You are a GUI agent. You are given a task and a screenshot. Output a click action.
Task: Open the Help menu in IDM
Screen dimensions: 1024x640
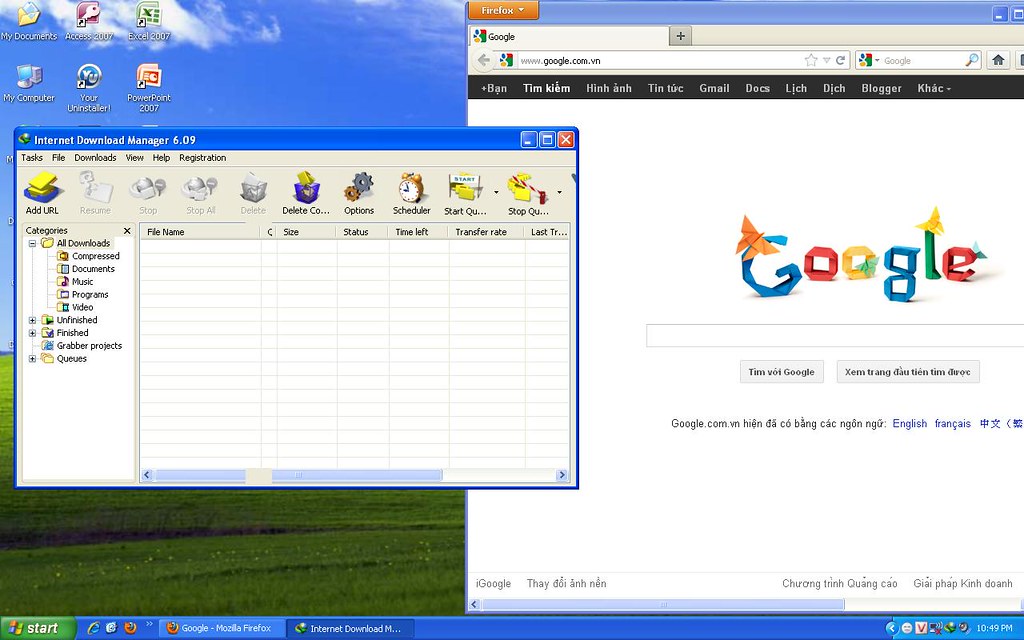tap(161, 158)
